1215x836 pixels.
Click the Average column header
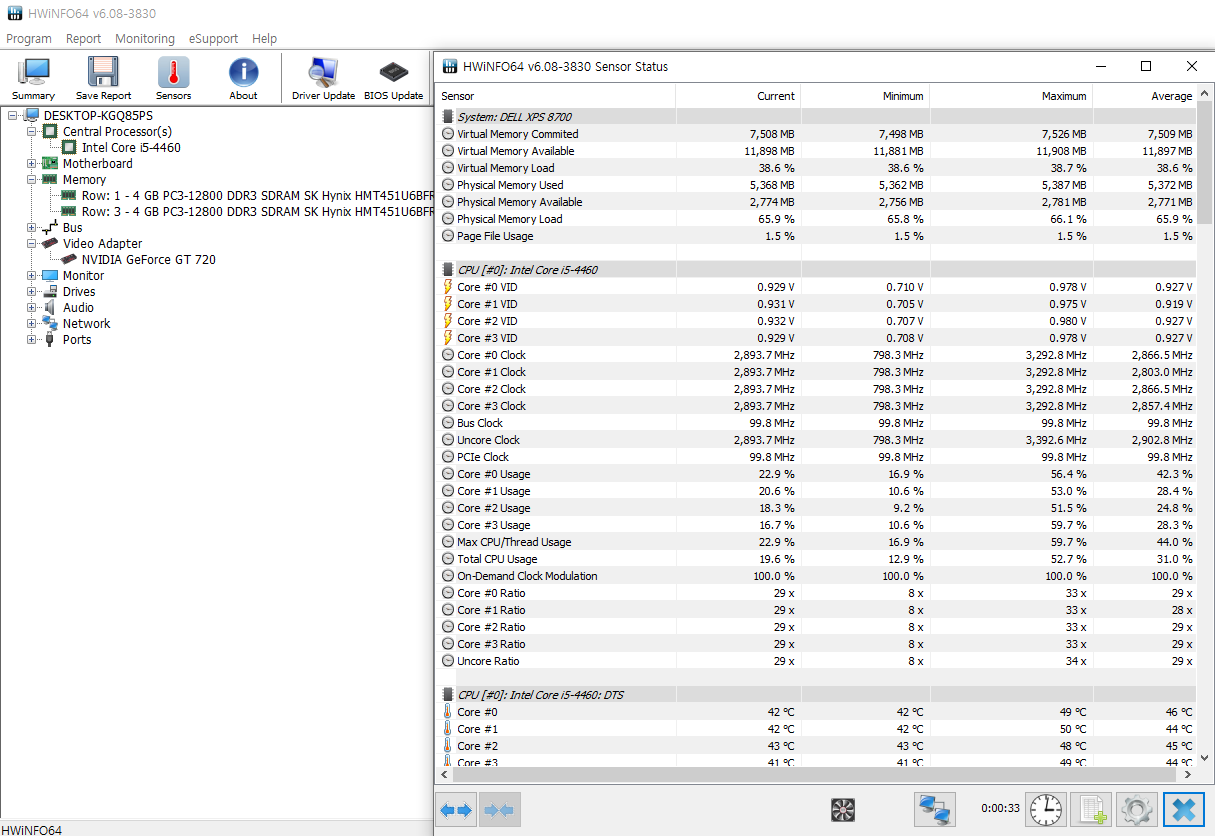tap(1145, 96)
